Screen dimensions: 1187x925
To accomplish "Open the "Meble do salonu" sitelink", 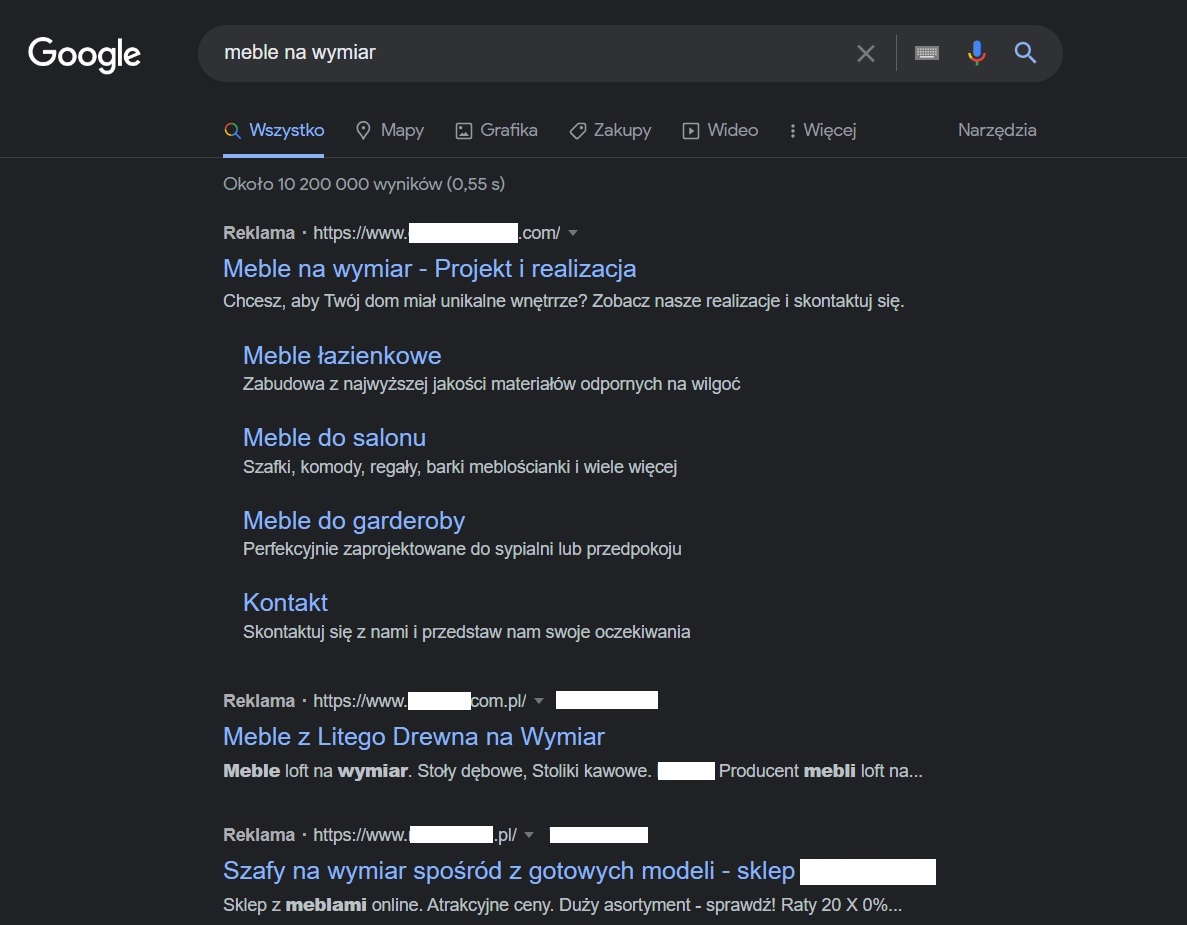I will pos(335,438).
